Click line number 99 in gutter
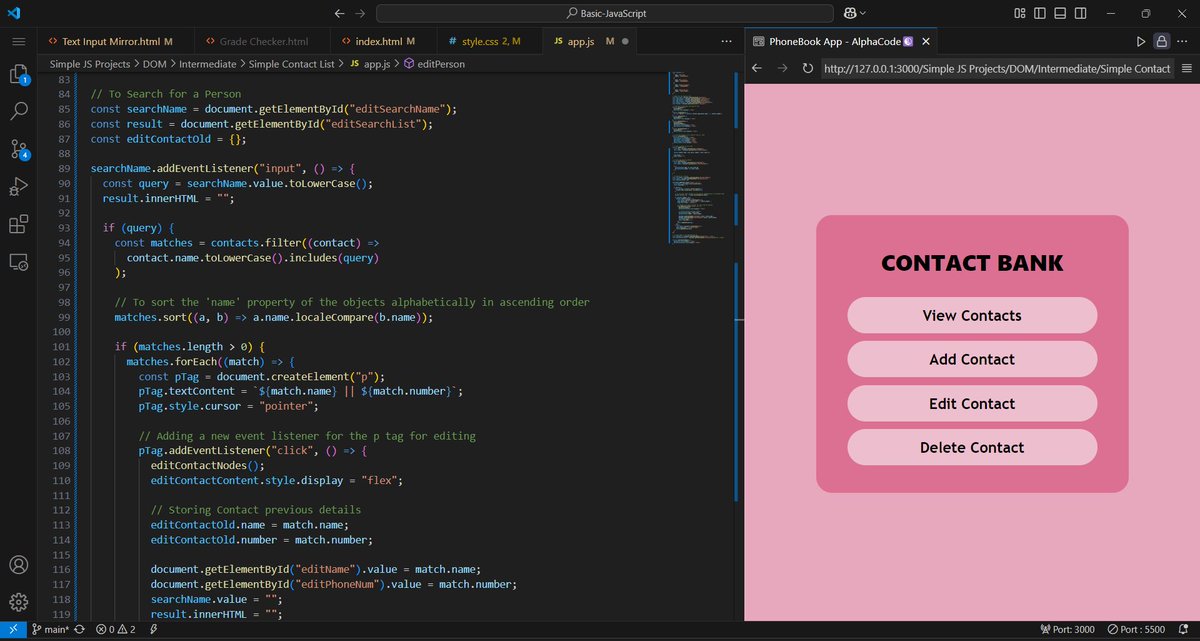Viewport: 1200px width, 641px height. point(64,317)
